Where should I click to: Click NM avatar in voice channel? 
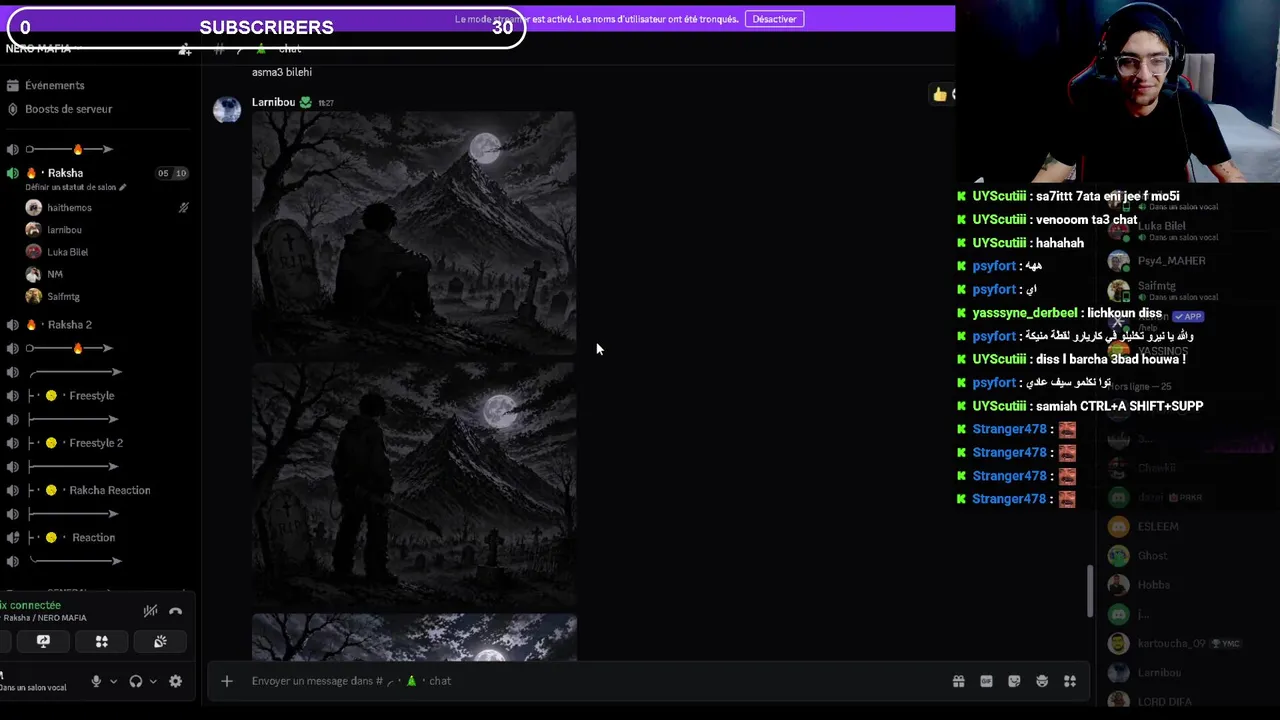tap(34, 274)
